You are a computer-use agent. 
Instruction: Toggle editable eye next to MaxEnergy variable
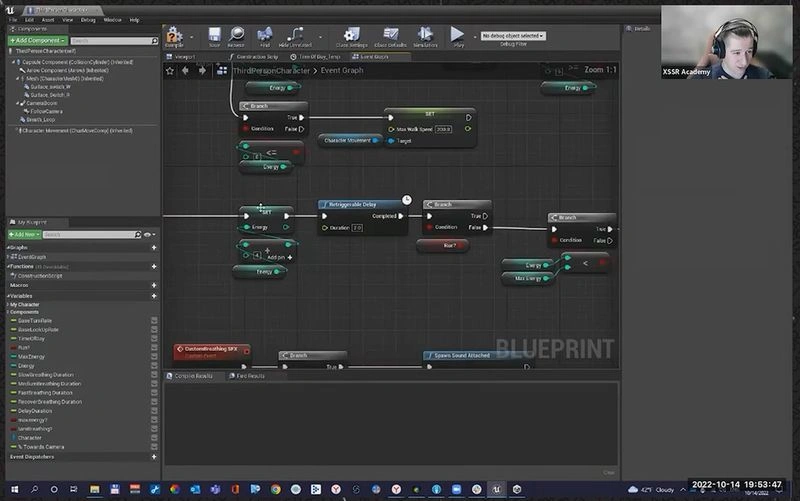(x=154, y=357)
